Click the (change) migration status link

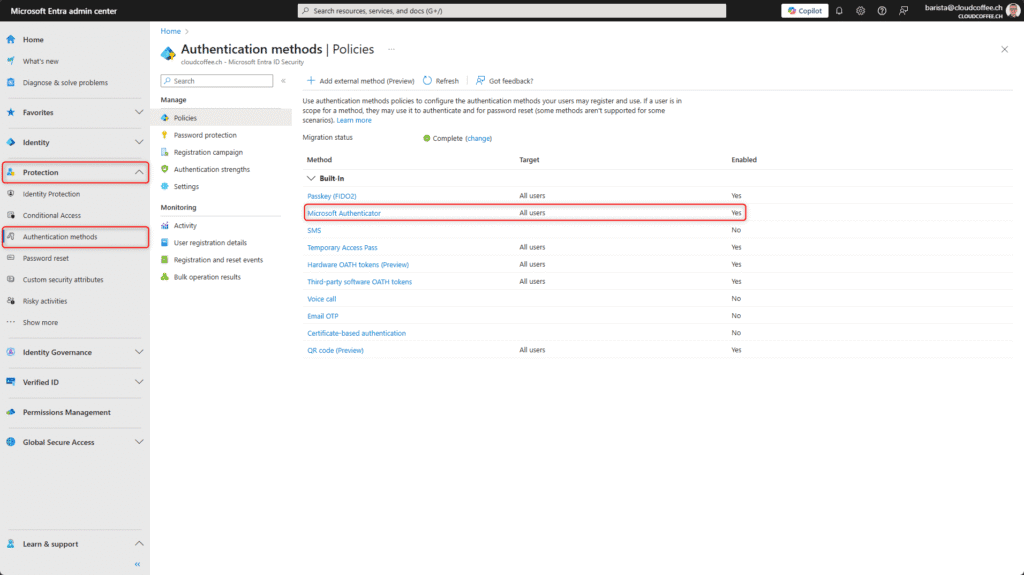(479, 139)
